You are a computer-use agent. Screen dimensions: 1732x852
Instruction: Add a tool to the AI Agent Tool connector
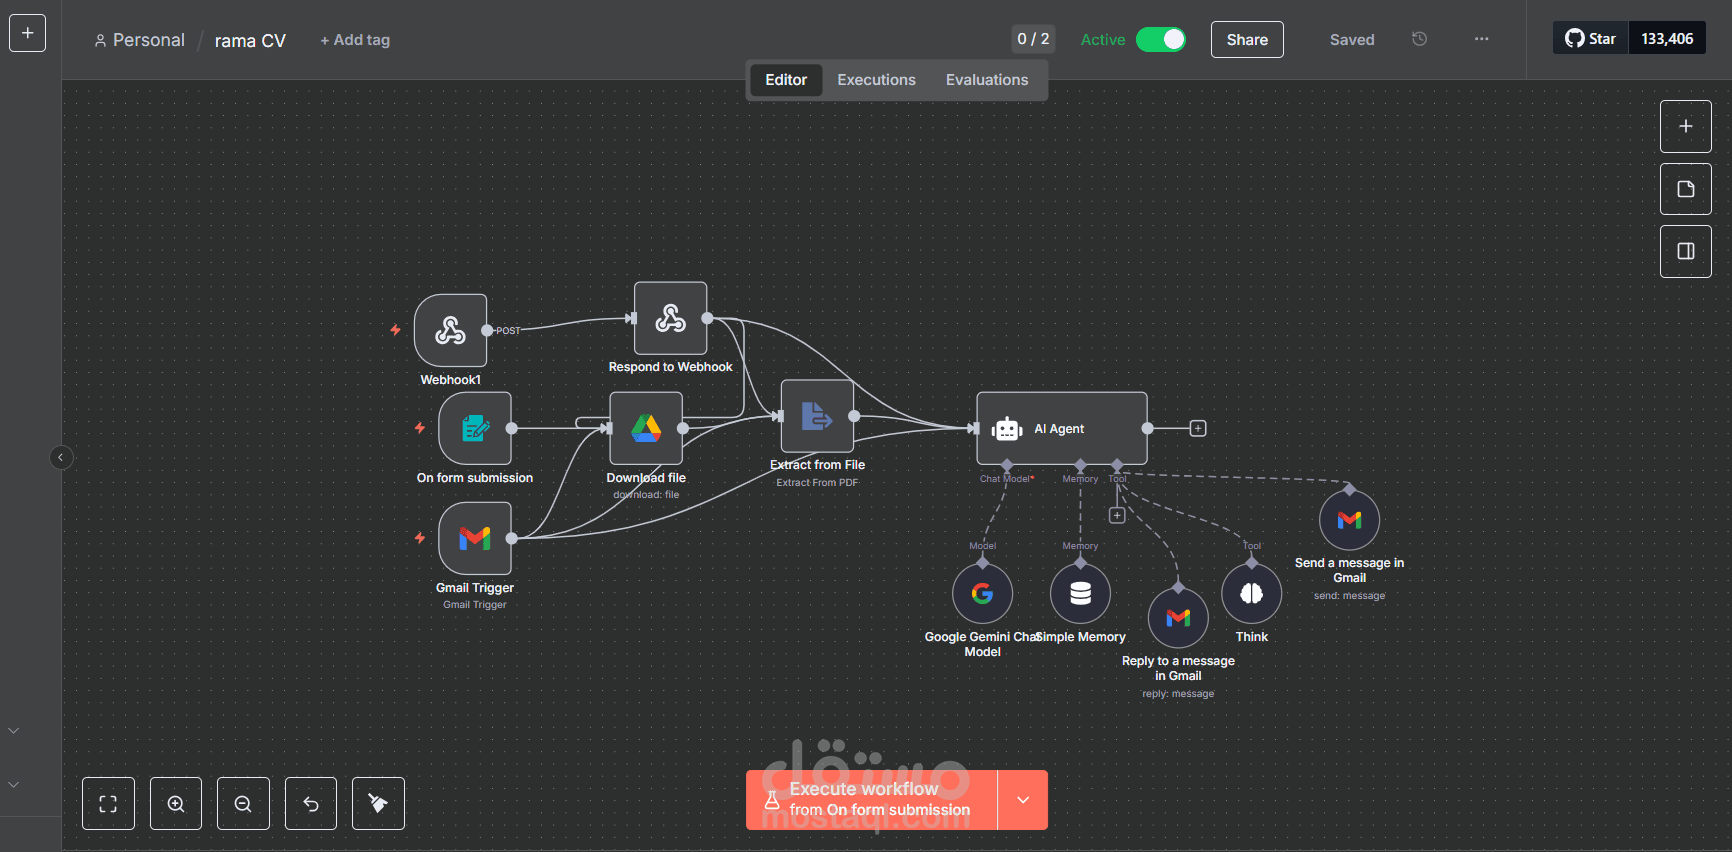pyautogui.click(x=1117, y=515)
